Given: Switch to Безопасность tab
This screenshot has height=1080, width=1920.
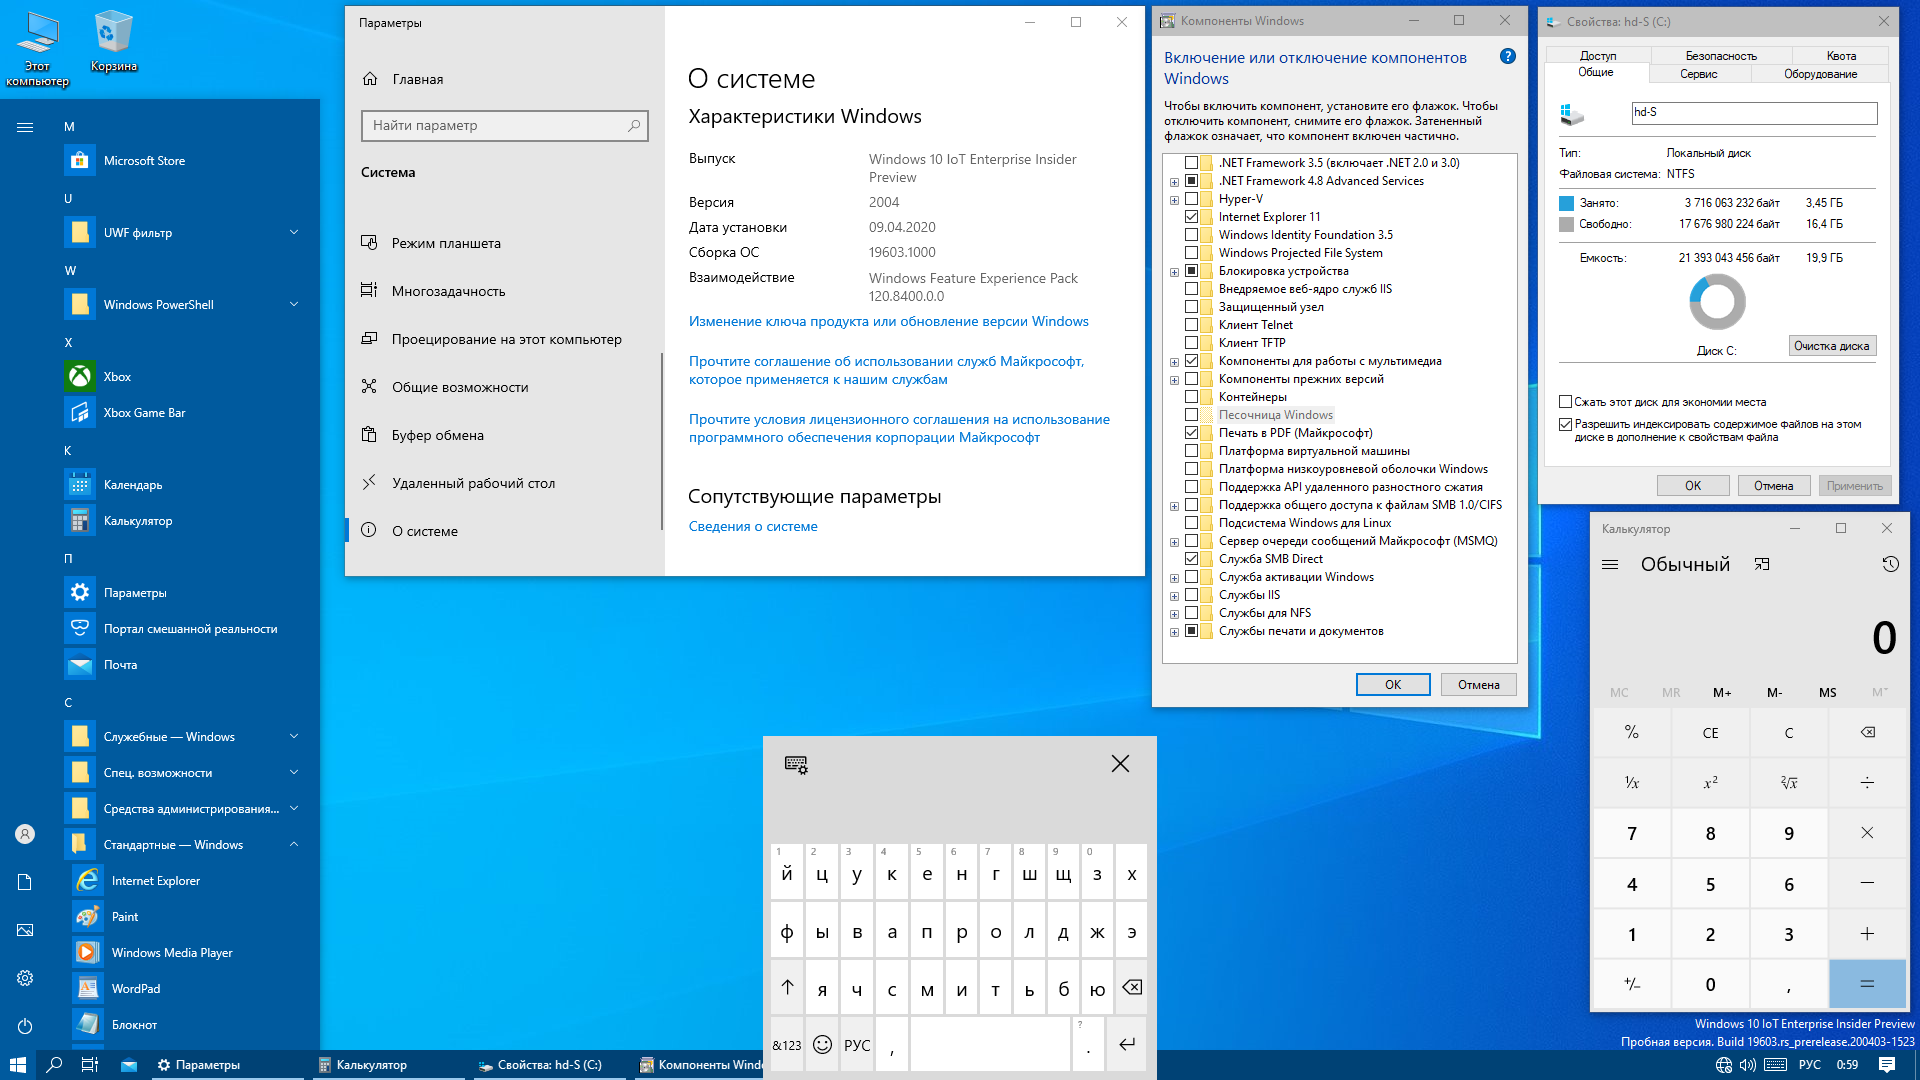Looking at the screenshot, I should (1720, 56).
